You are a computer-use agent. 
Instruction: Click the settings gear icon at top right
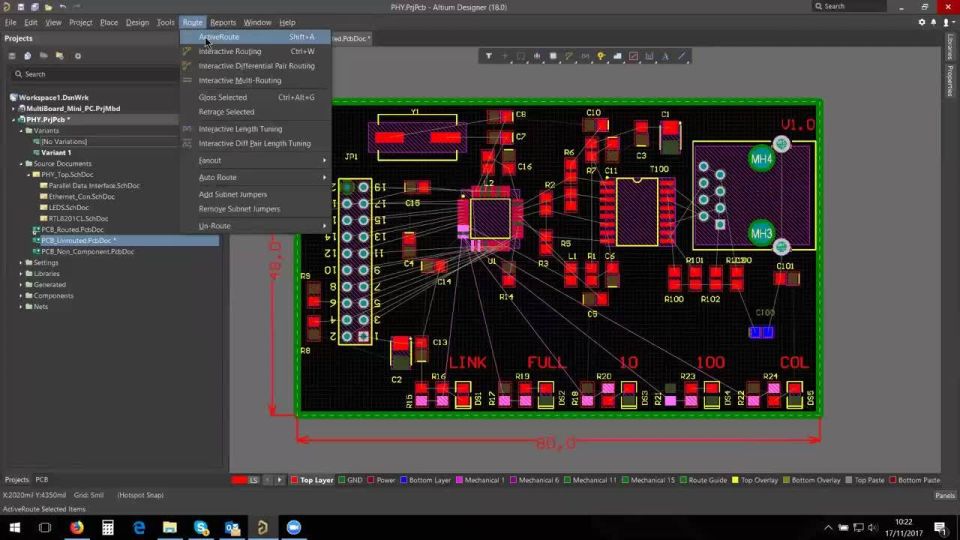pos(921,22)
